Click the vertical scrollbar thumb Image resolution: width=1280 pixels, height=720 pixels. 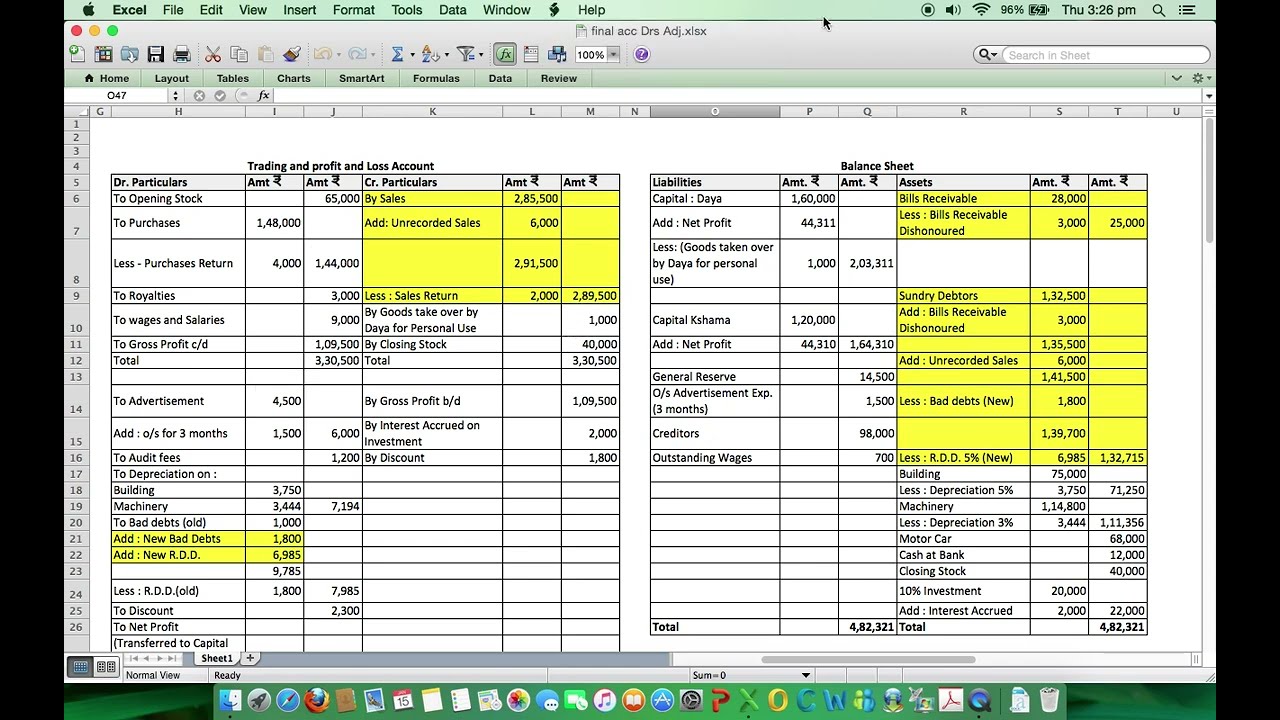1209,180
